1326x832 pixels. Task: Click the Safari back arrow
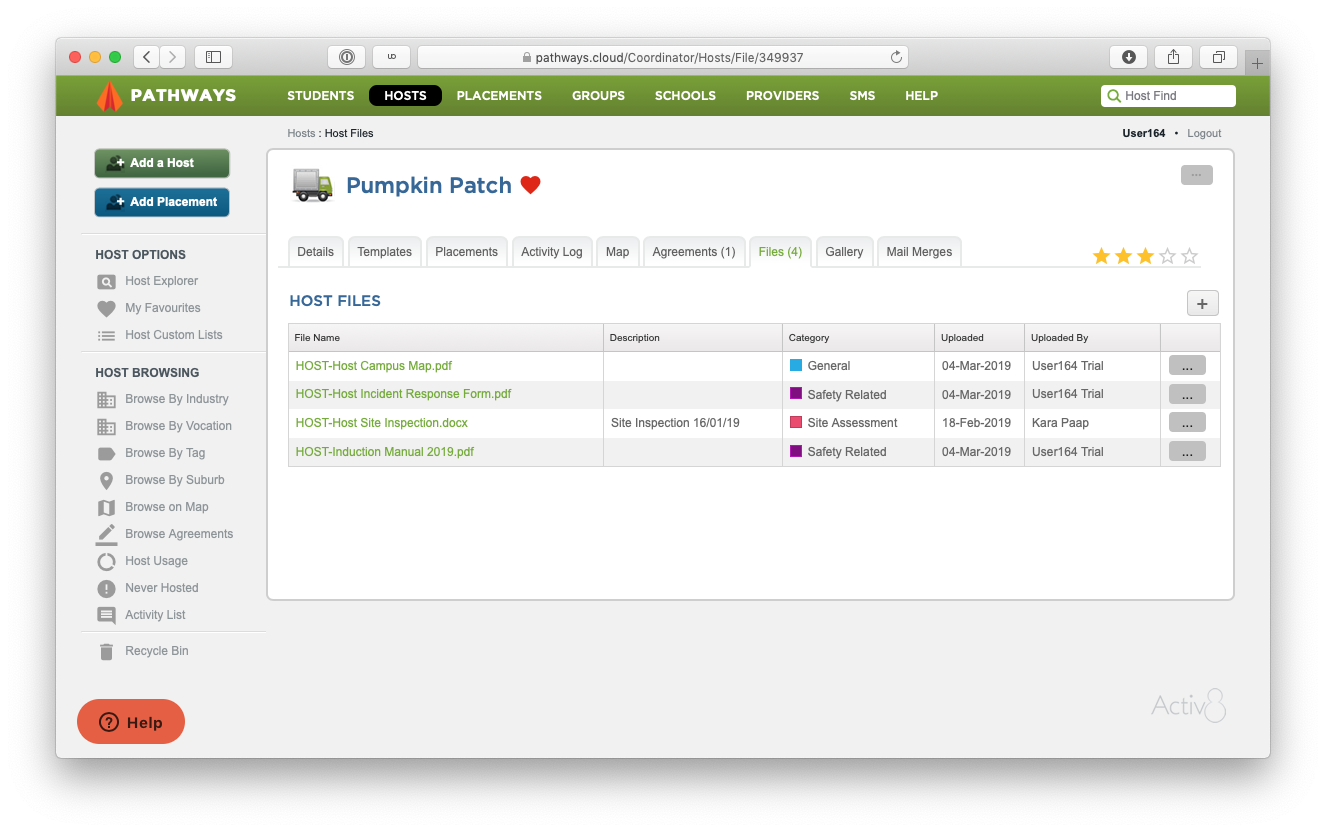(x=147, y=57)
